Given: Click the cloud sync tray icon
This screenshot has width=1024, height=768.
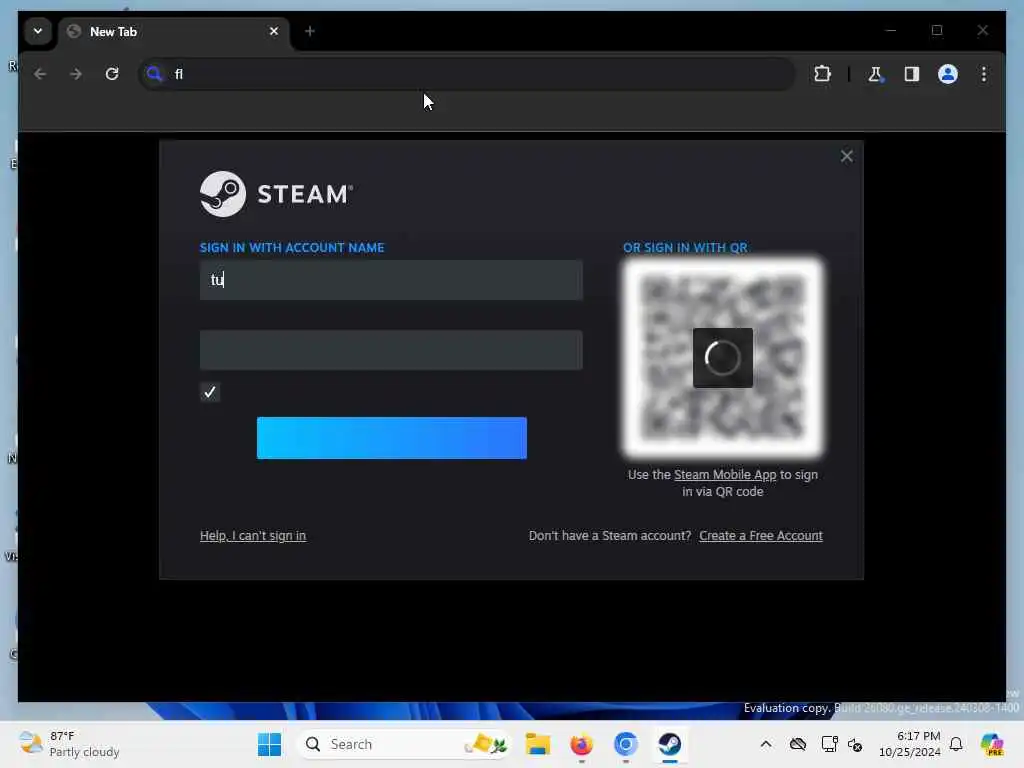Looking at the screenshot, I should click(797, 744).
